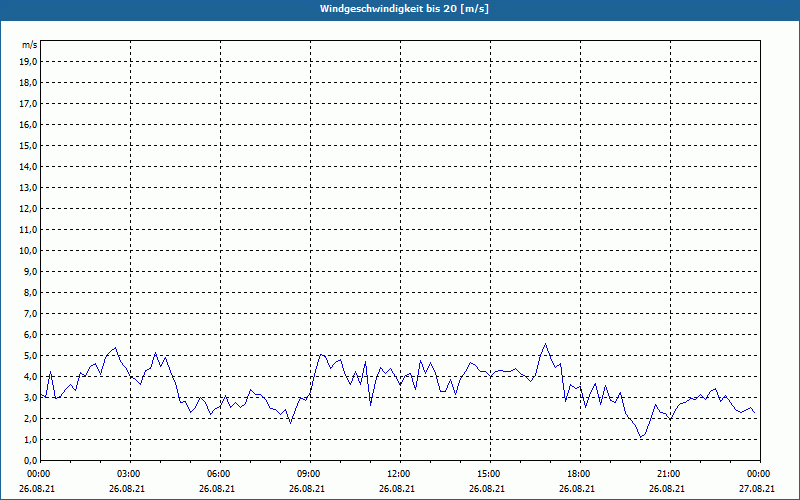Select the 19,0 y-axis label

pos(28,62)
